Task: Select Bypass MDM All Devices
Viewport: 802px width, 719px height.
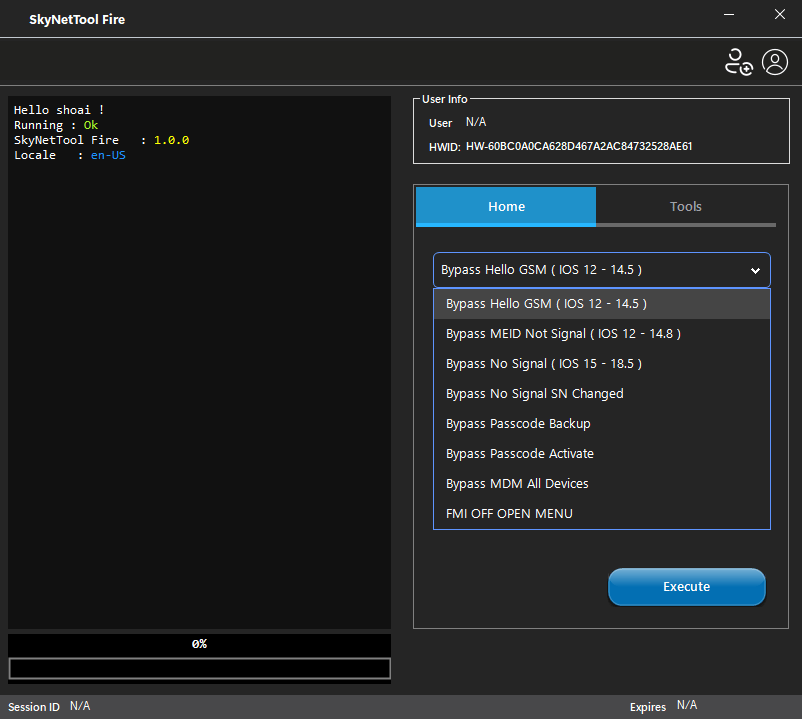Action: coord(517,483)
